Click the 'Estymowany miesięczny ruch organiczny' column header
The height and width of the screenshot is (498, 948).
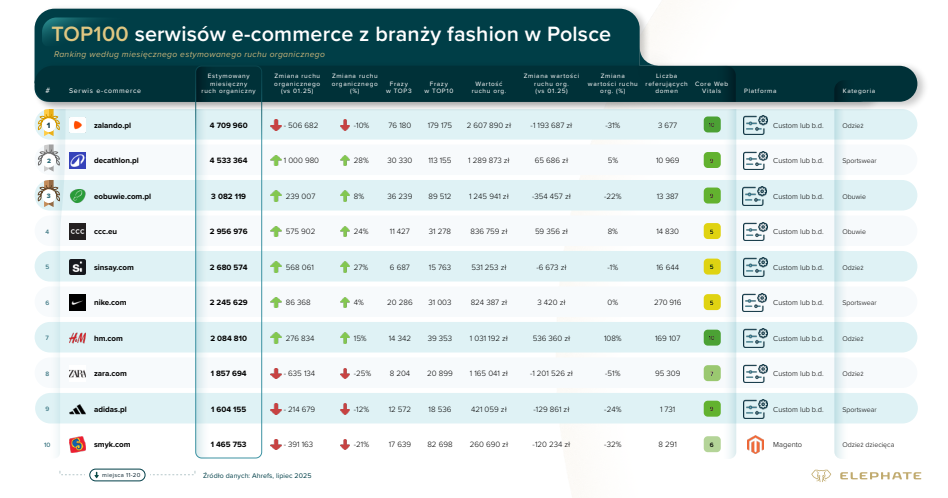tap(229, 84)
